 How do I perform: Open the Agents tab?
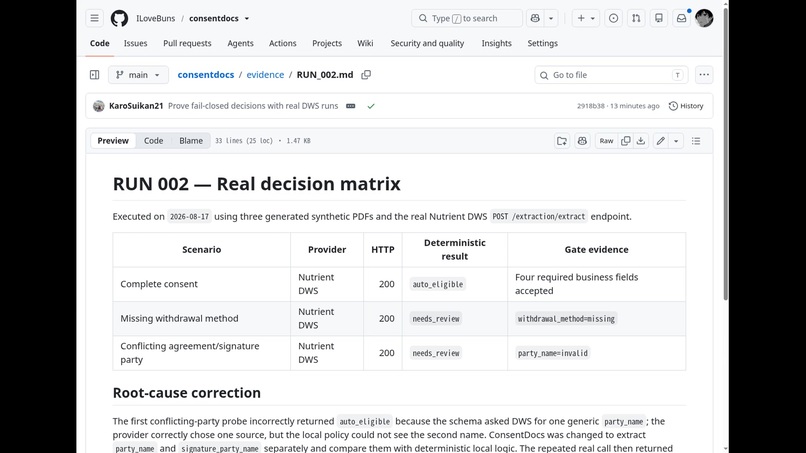241,43
